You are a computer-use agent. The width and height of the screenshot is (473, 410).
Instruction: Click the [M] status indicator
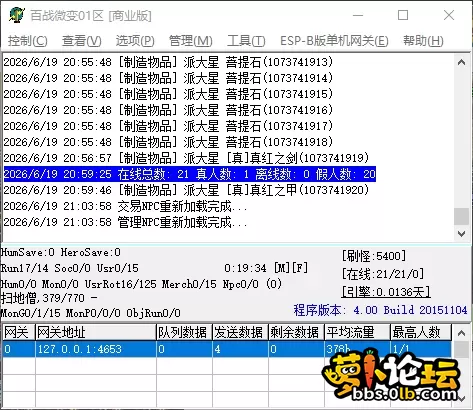282,268
